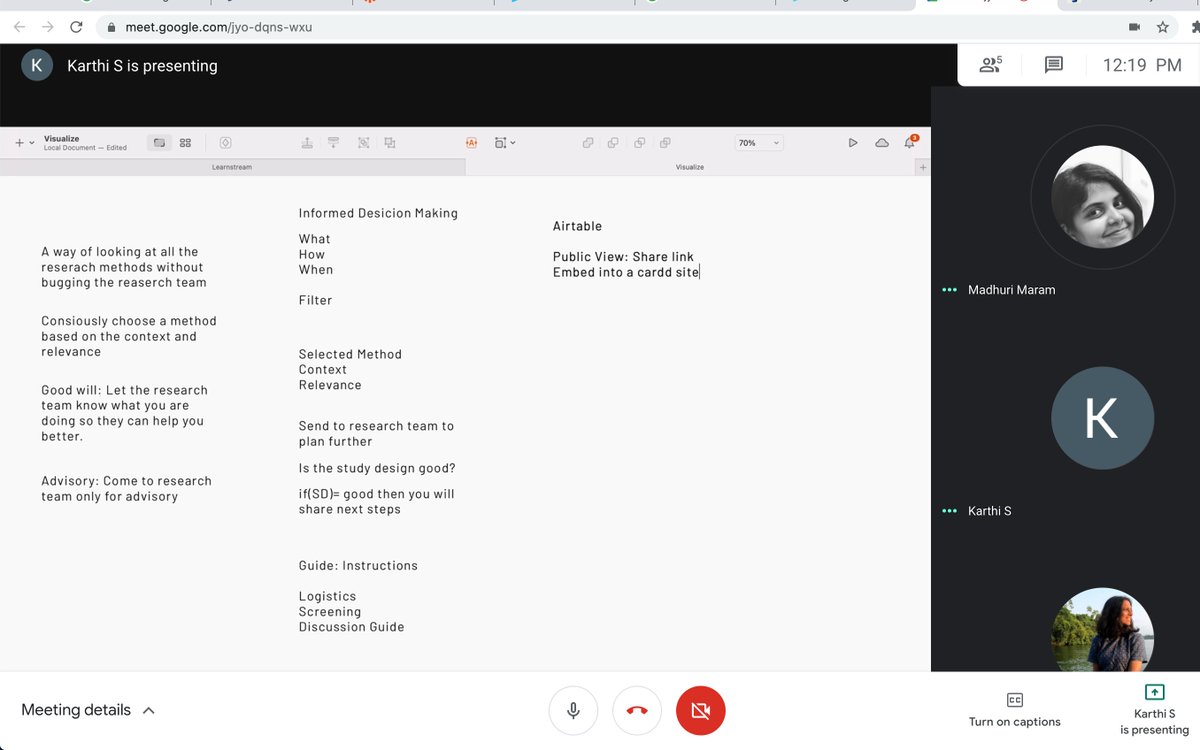Click the Cloud upload icon in Sketch
Image resolution: width=1200 pixels, height=750 pixels.
point(882,143)
